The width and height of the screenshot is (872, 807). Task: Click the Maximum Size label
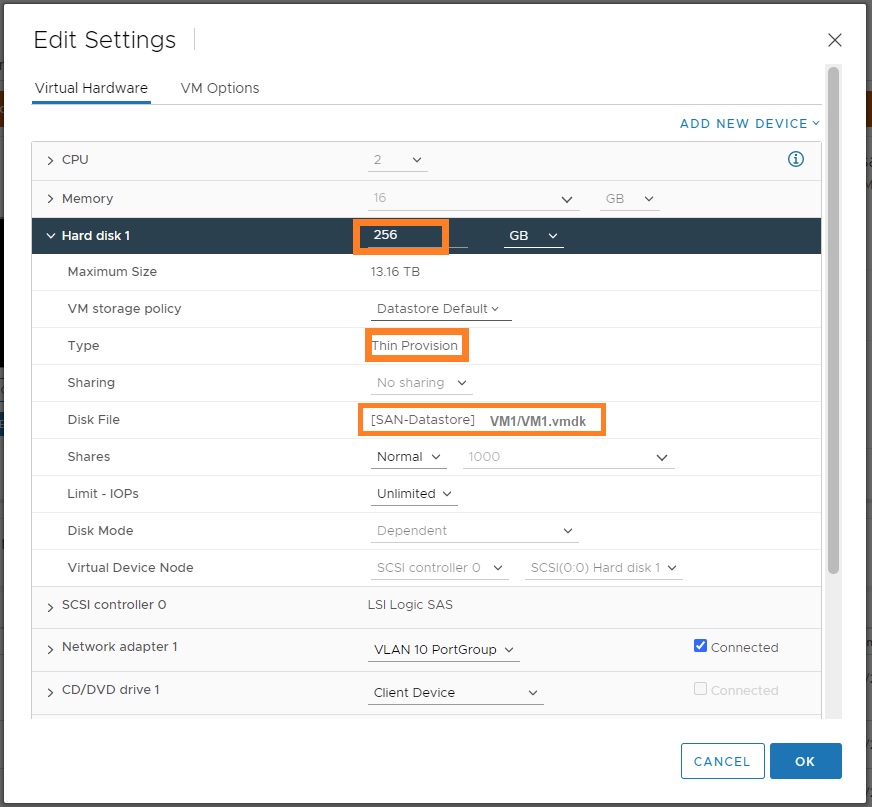pos(112,272)
